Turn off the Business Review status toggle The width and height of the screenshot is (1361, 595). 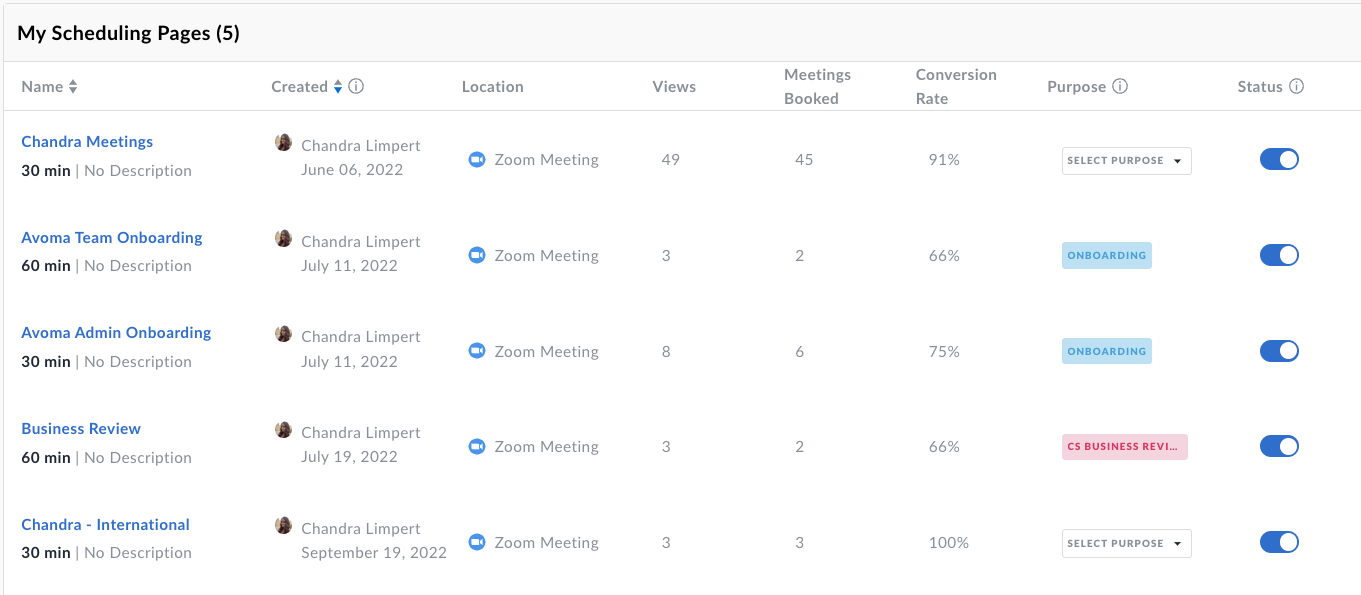click(x=1279, y=446)
